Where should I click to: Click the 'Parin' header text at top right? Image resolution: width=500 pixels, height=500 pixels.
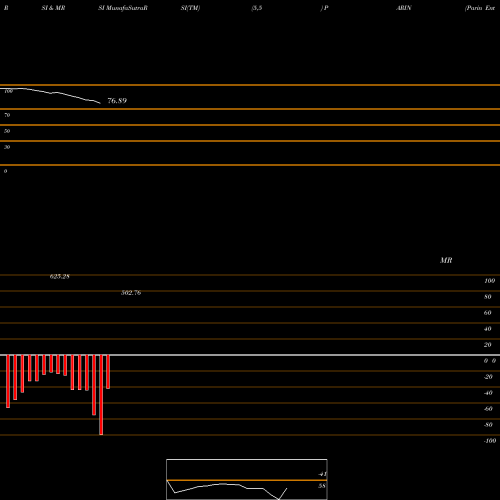474,8
